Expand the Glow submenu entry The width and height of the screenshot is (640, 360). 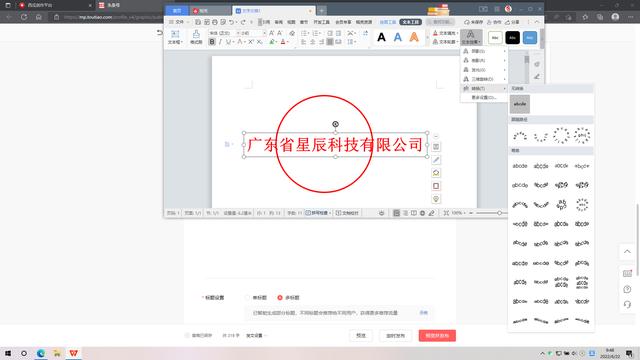point(484,70)
